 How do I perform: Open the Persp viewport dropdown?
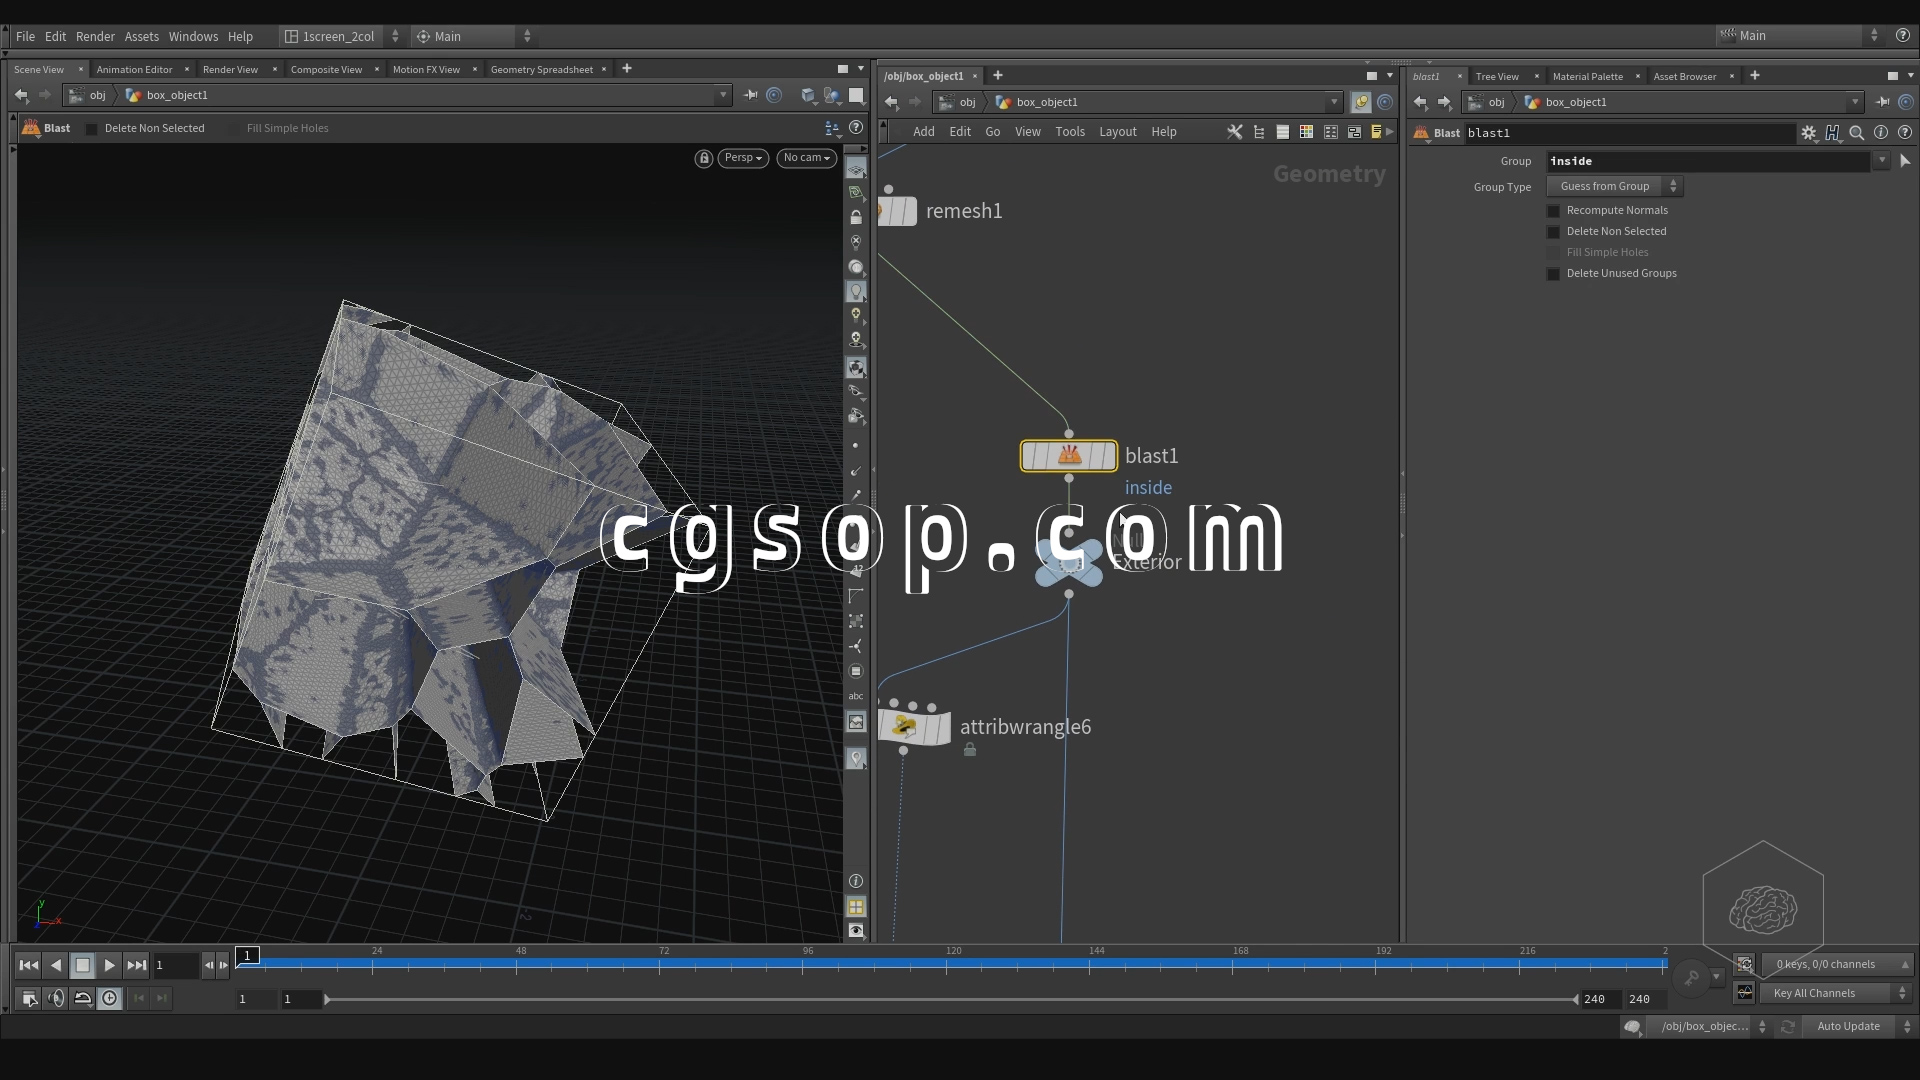pyautogui.click(x=743, y=158)
